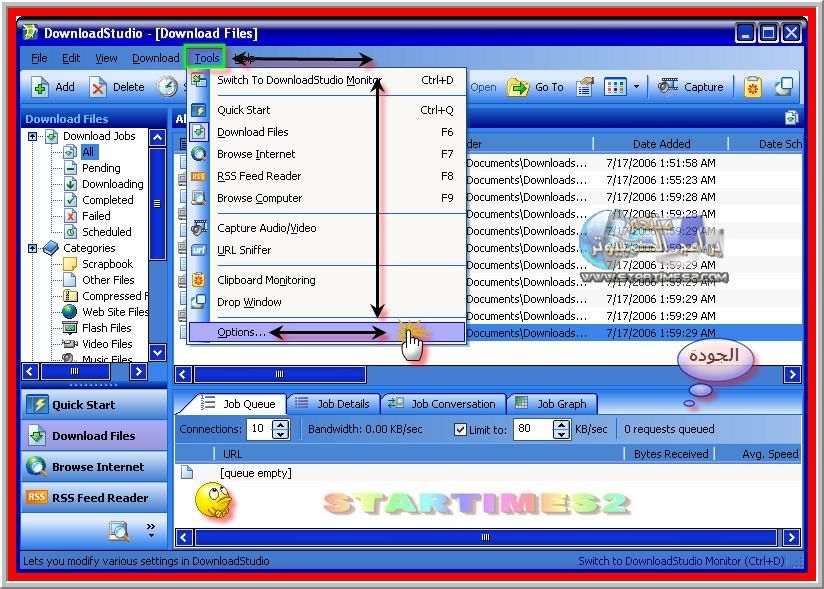Click the Compressed Files zip icon
This screenshot has width=824, height=589.
[70, 296]
